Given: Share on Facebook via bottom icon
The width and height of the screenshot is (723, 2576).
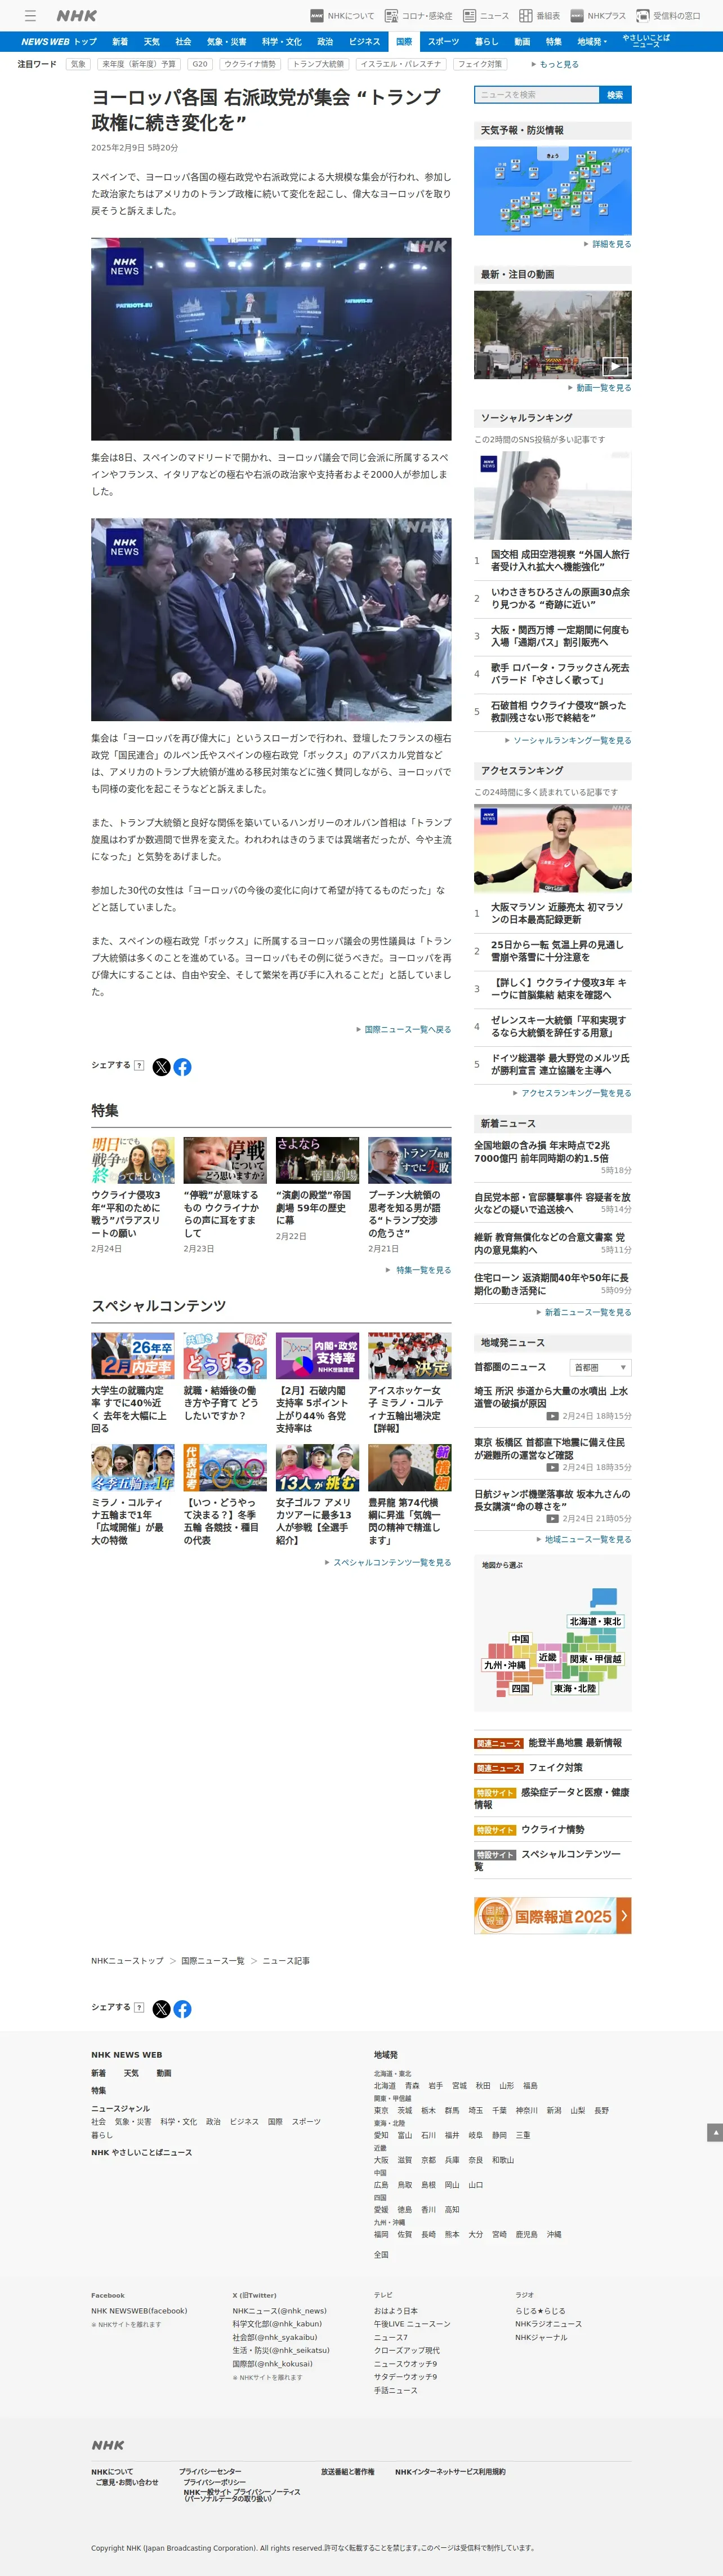Looking at the screenshot, I should [x=182, y=2009].
